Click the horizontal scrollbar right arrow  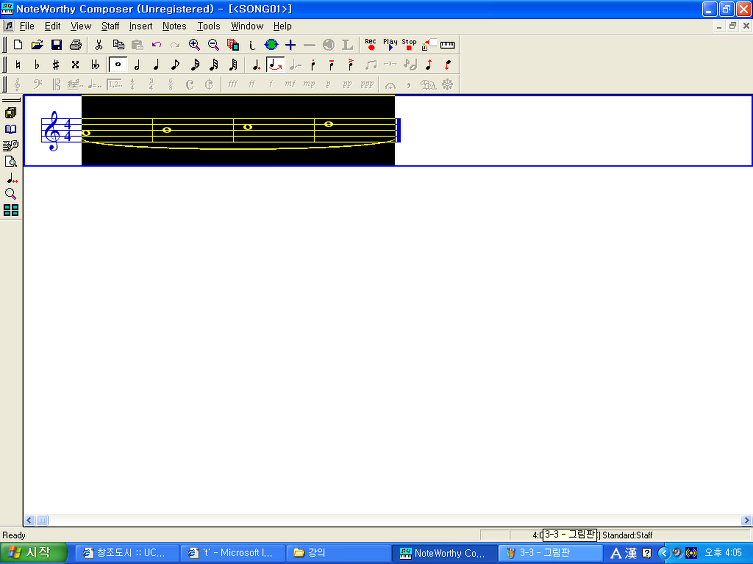[746, 520]
